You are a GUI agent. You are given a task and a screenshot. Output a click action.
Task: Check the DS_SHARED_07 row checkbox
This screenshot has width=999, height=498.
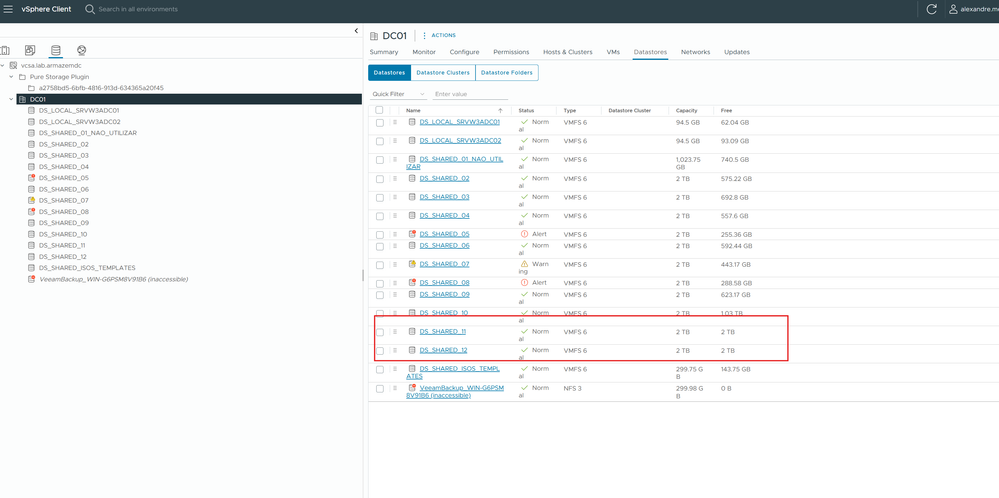click(x=380, y=265)
